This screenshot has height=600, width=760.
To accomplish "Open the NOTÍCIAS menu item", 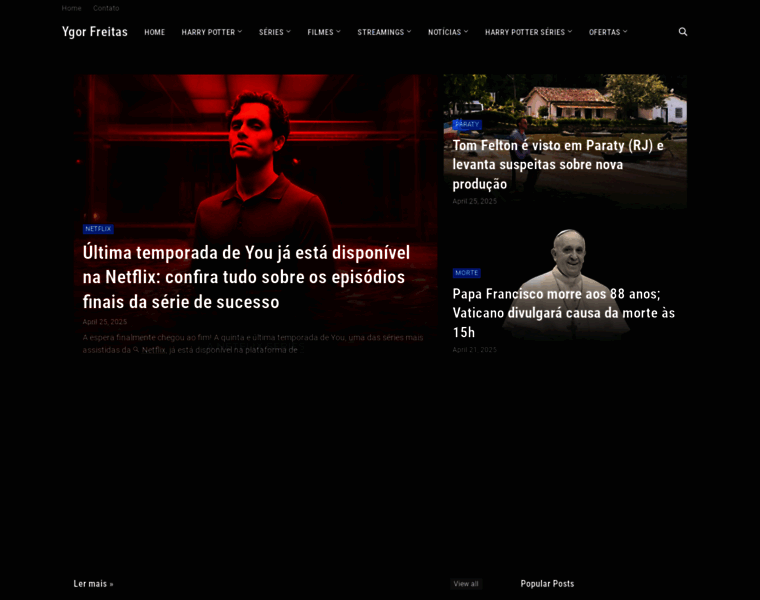I will point(444,32).
